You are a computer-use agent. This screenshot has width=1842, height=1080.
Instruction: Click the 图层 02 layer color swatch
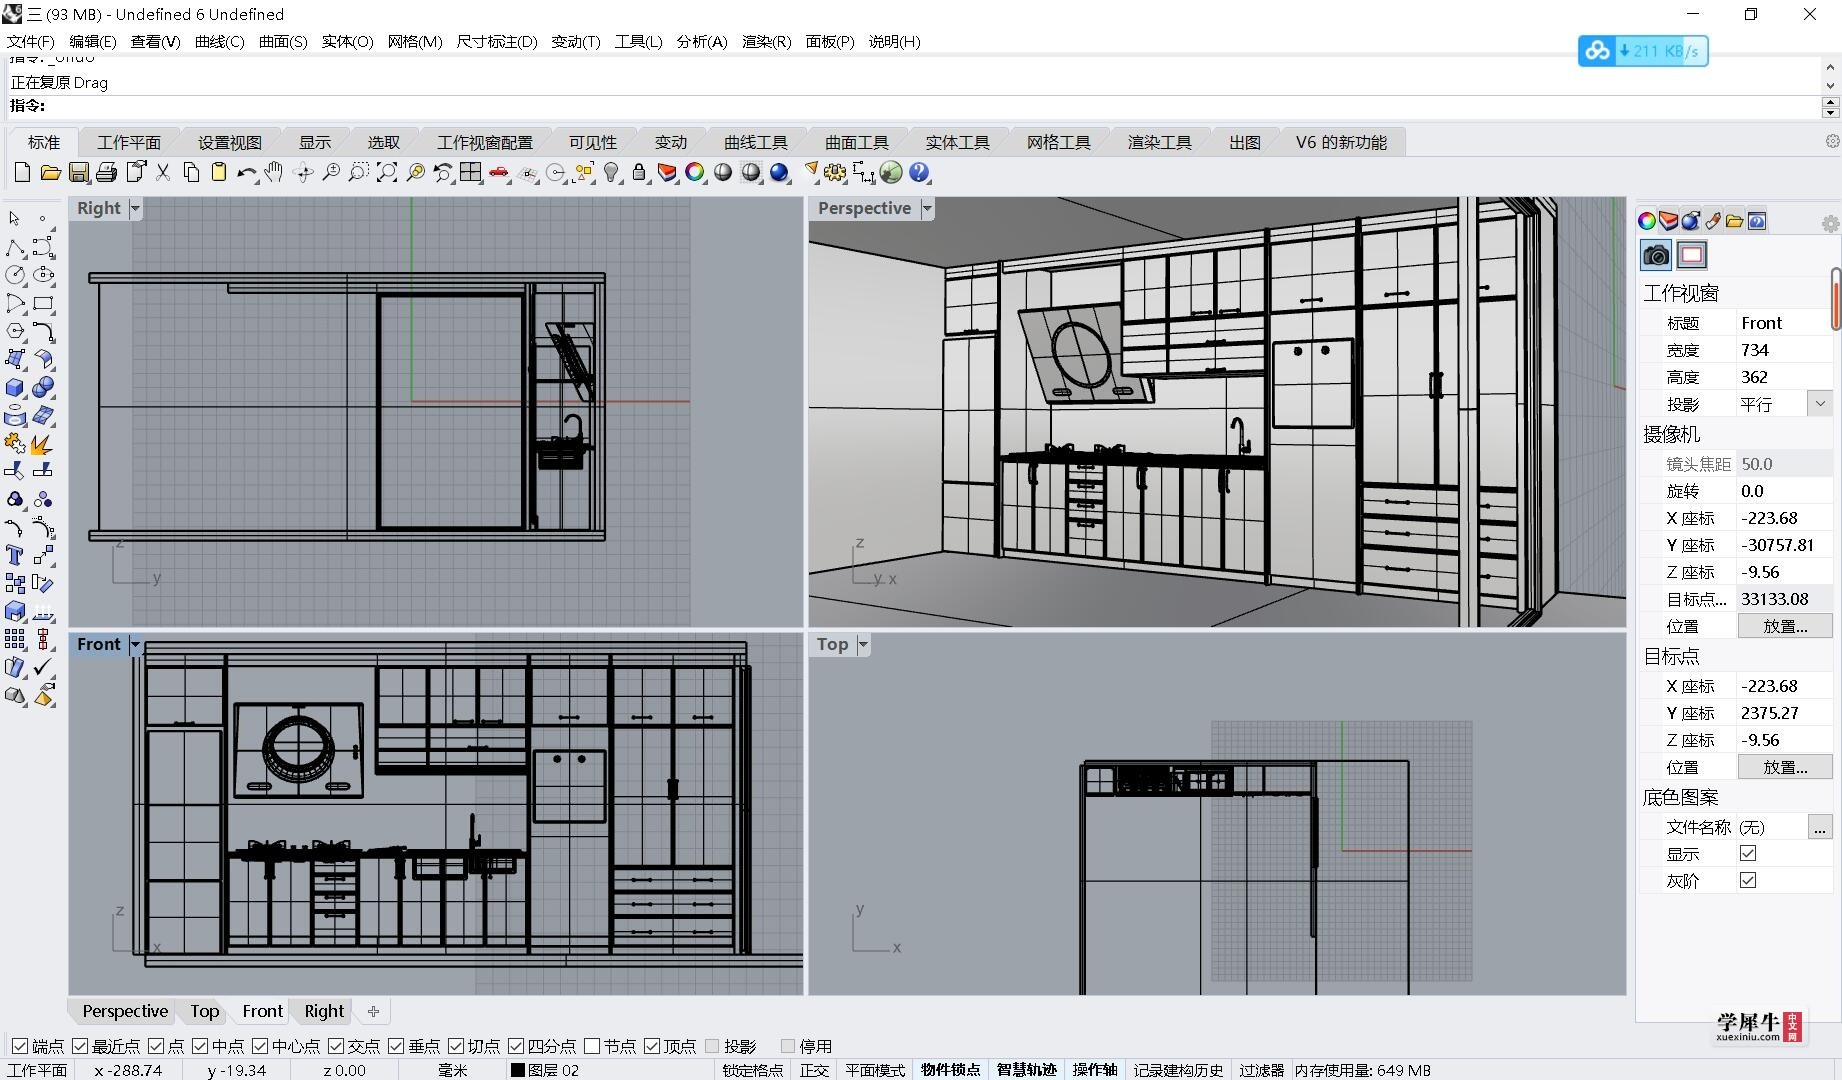coord(517,1070)
